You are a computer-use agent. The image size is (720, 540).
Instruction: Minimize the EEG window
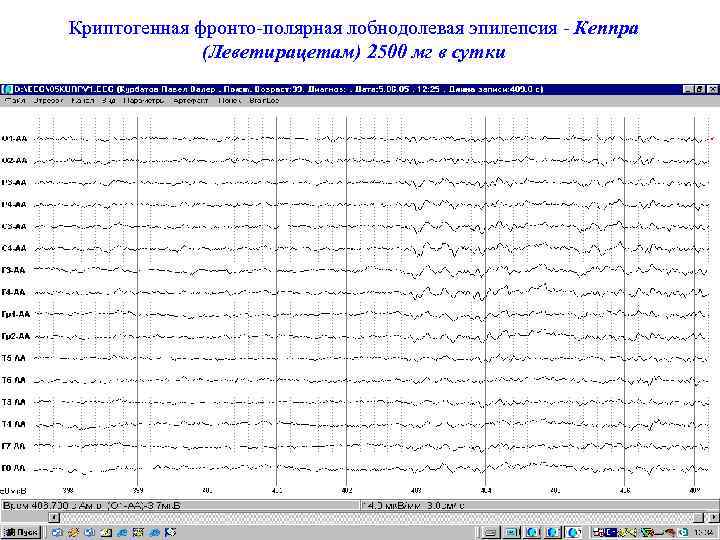click(688, 89)
